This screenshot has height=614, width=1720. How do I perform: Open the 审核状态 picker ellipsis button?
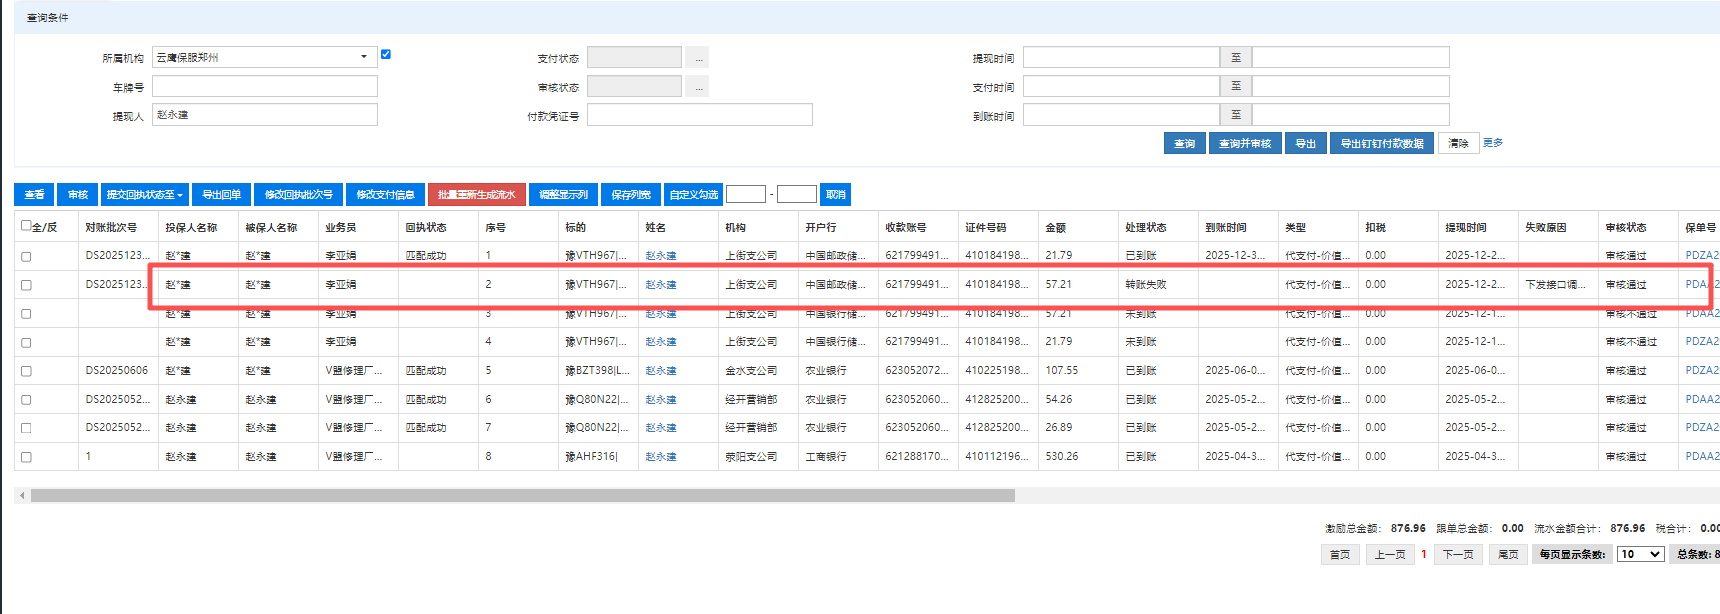click(x=698, y=87)
